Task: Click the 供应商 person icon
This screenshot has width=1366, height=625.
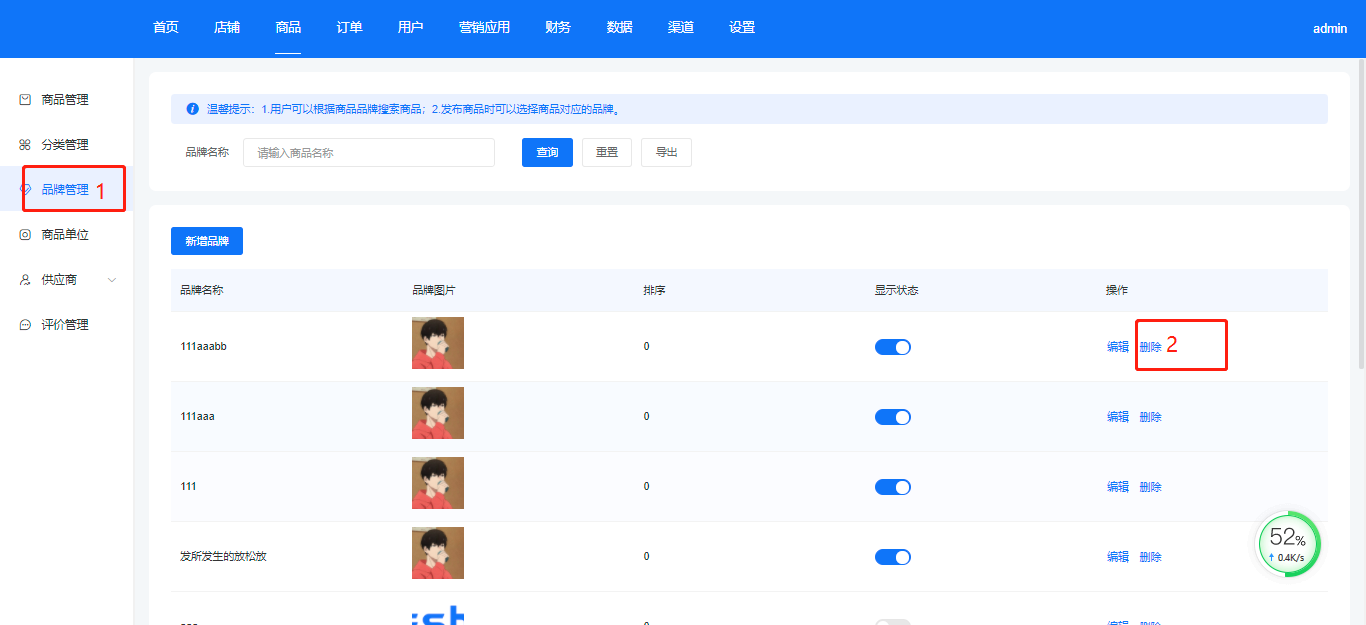Action: 25,280
